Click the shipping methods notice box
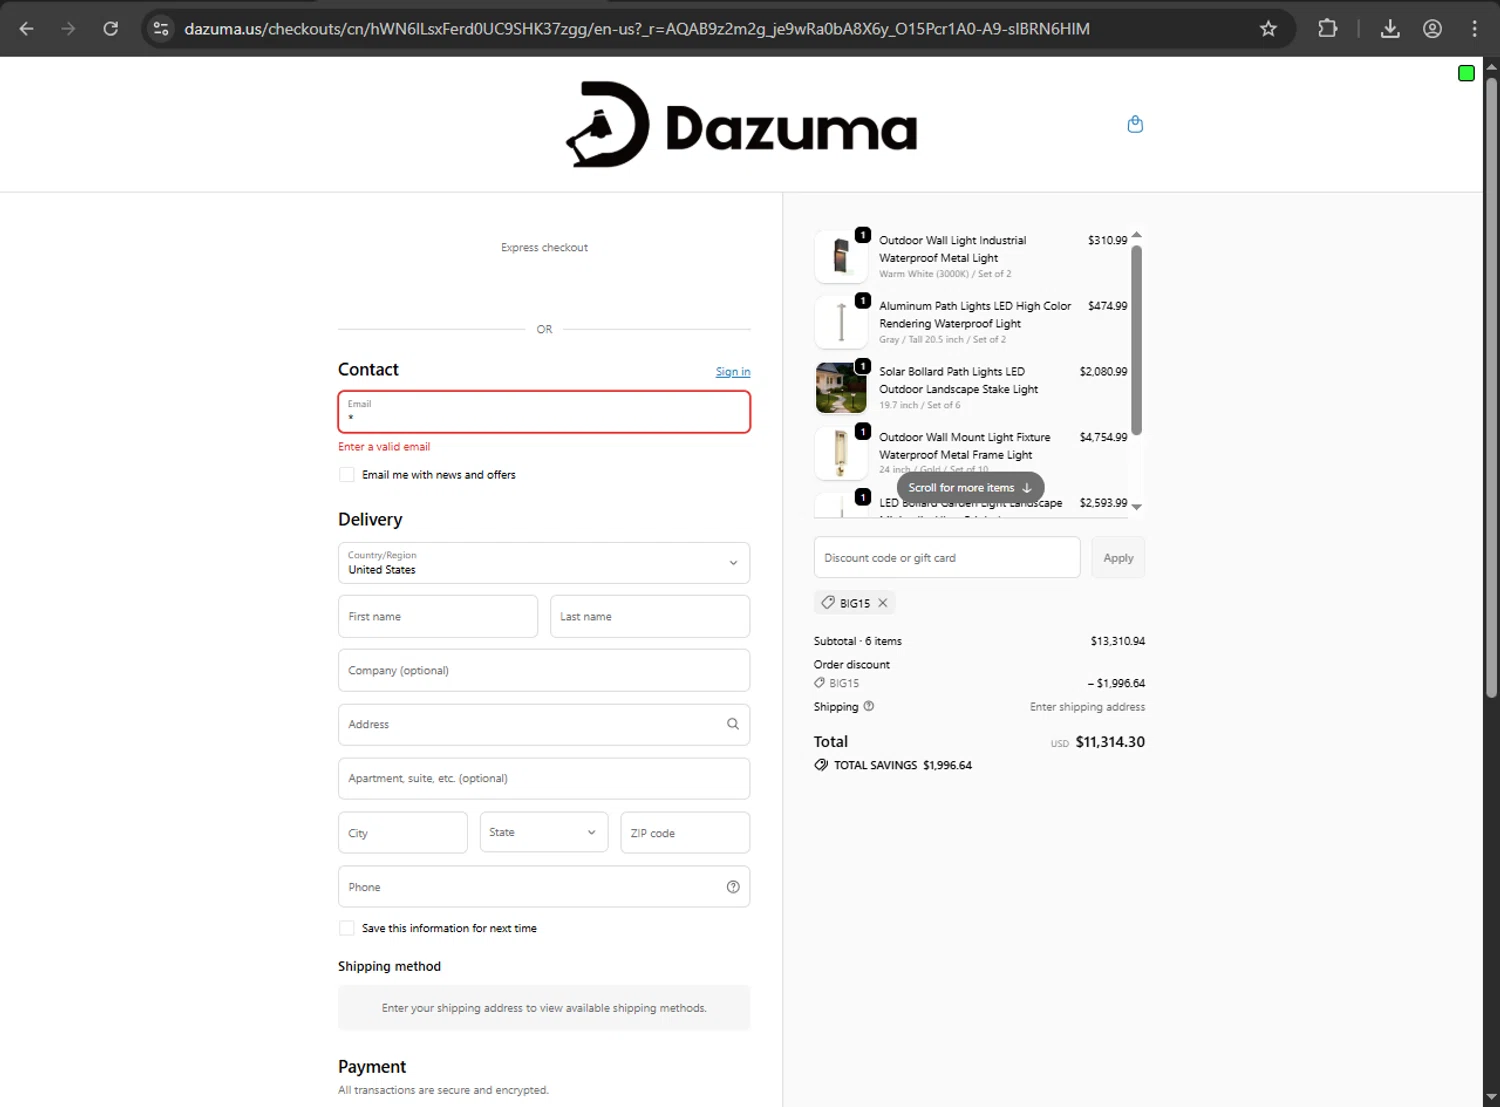The width and height of the screenshot is (1500, 1107). pyautogui.click(x=544, y=1008)
